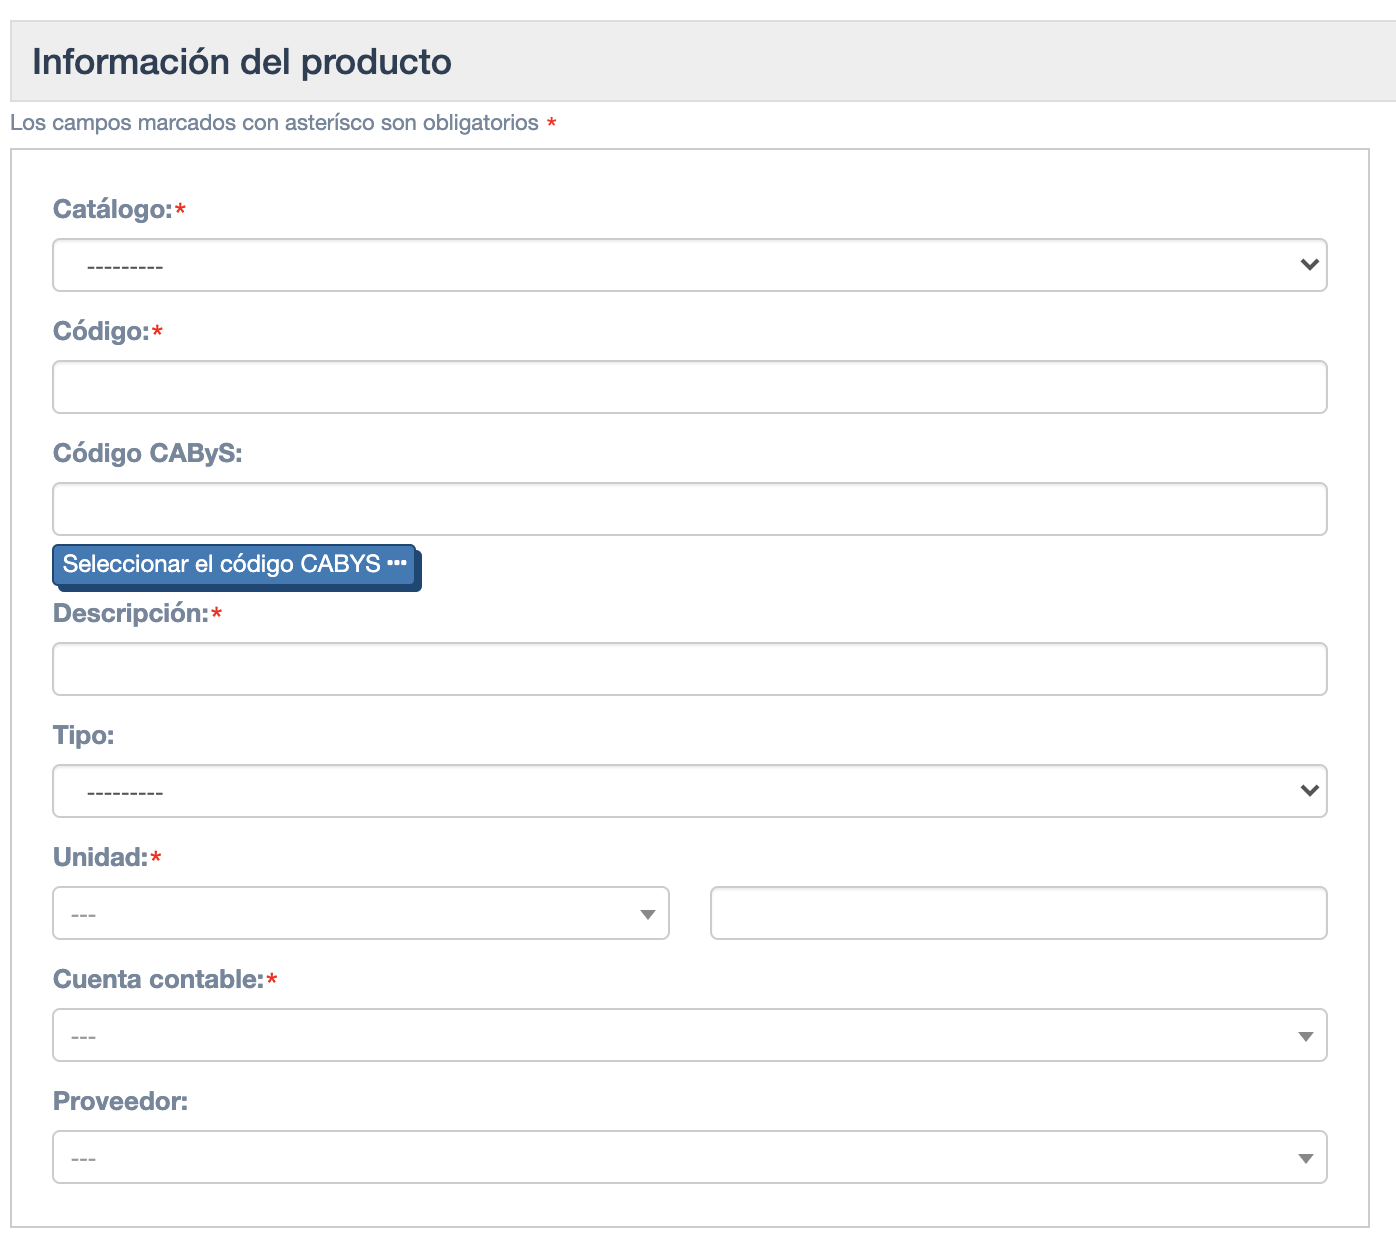Open the Proveedor dropdown

689,1157
